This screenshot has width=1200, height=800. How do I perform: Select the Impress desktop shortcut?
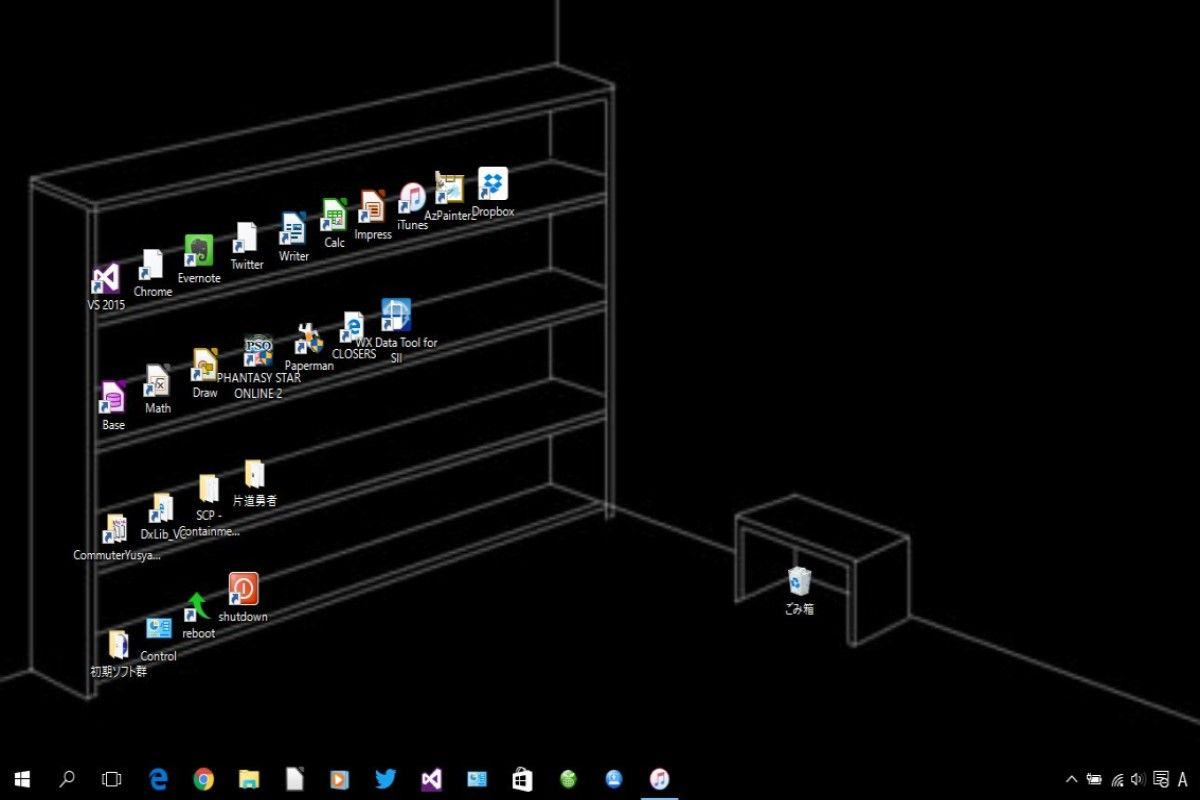click(372, 208)
